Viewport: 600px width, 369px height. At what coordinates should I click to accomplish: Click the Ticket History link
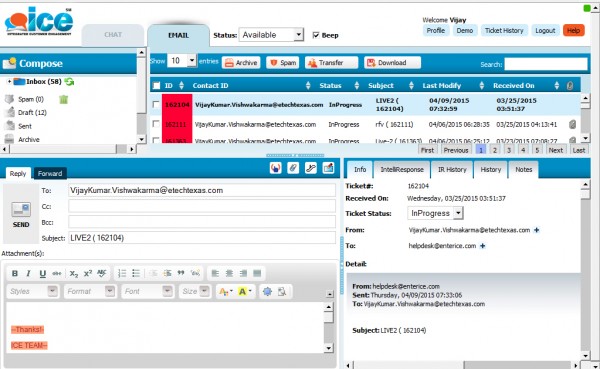504,31
